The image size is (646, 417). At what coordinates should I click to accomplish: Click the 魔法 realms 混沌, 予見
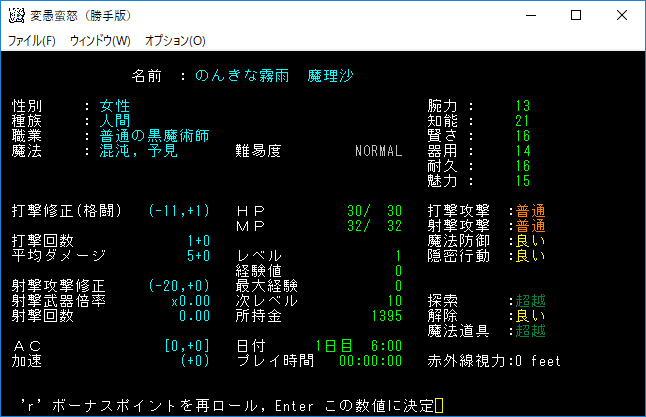pyautogui.click(x=138, y=151)
